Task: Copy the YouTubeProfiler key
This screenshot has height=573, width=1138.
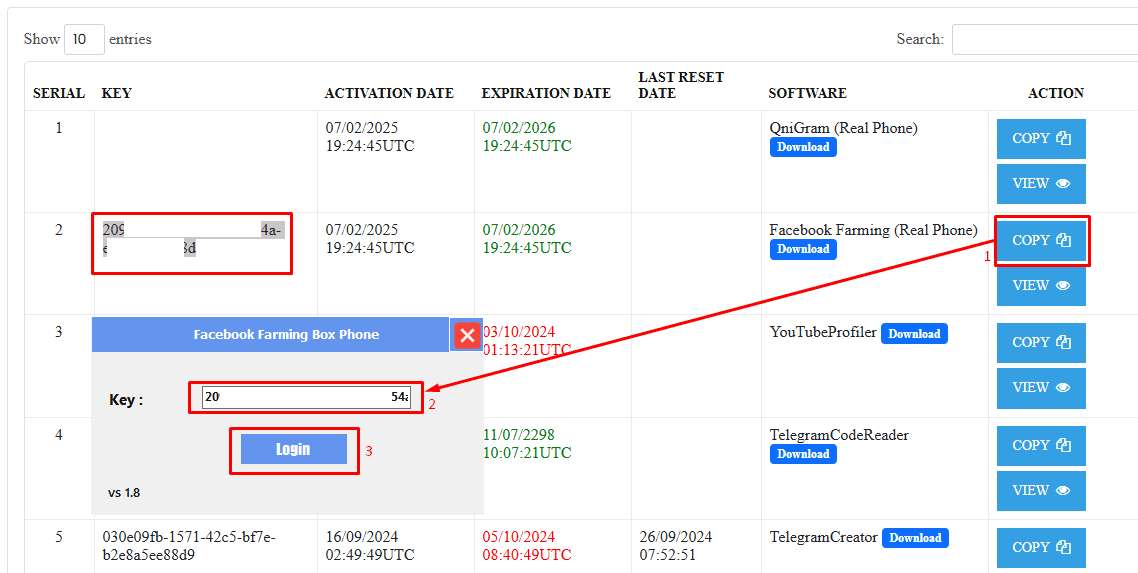Action: [1041, 342]
